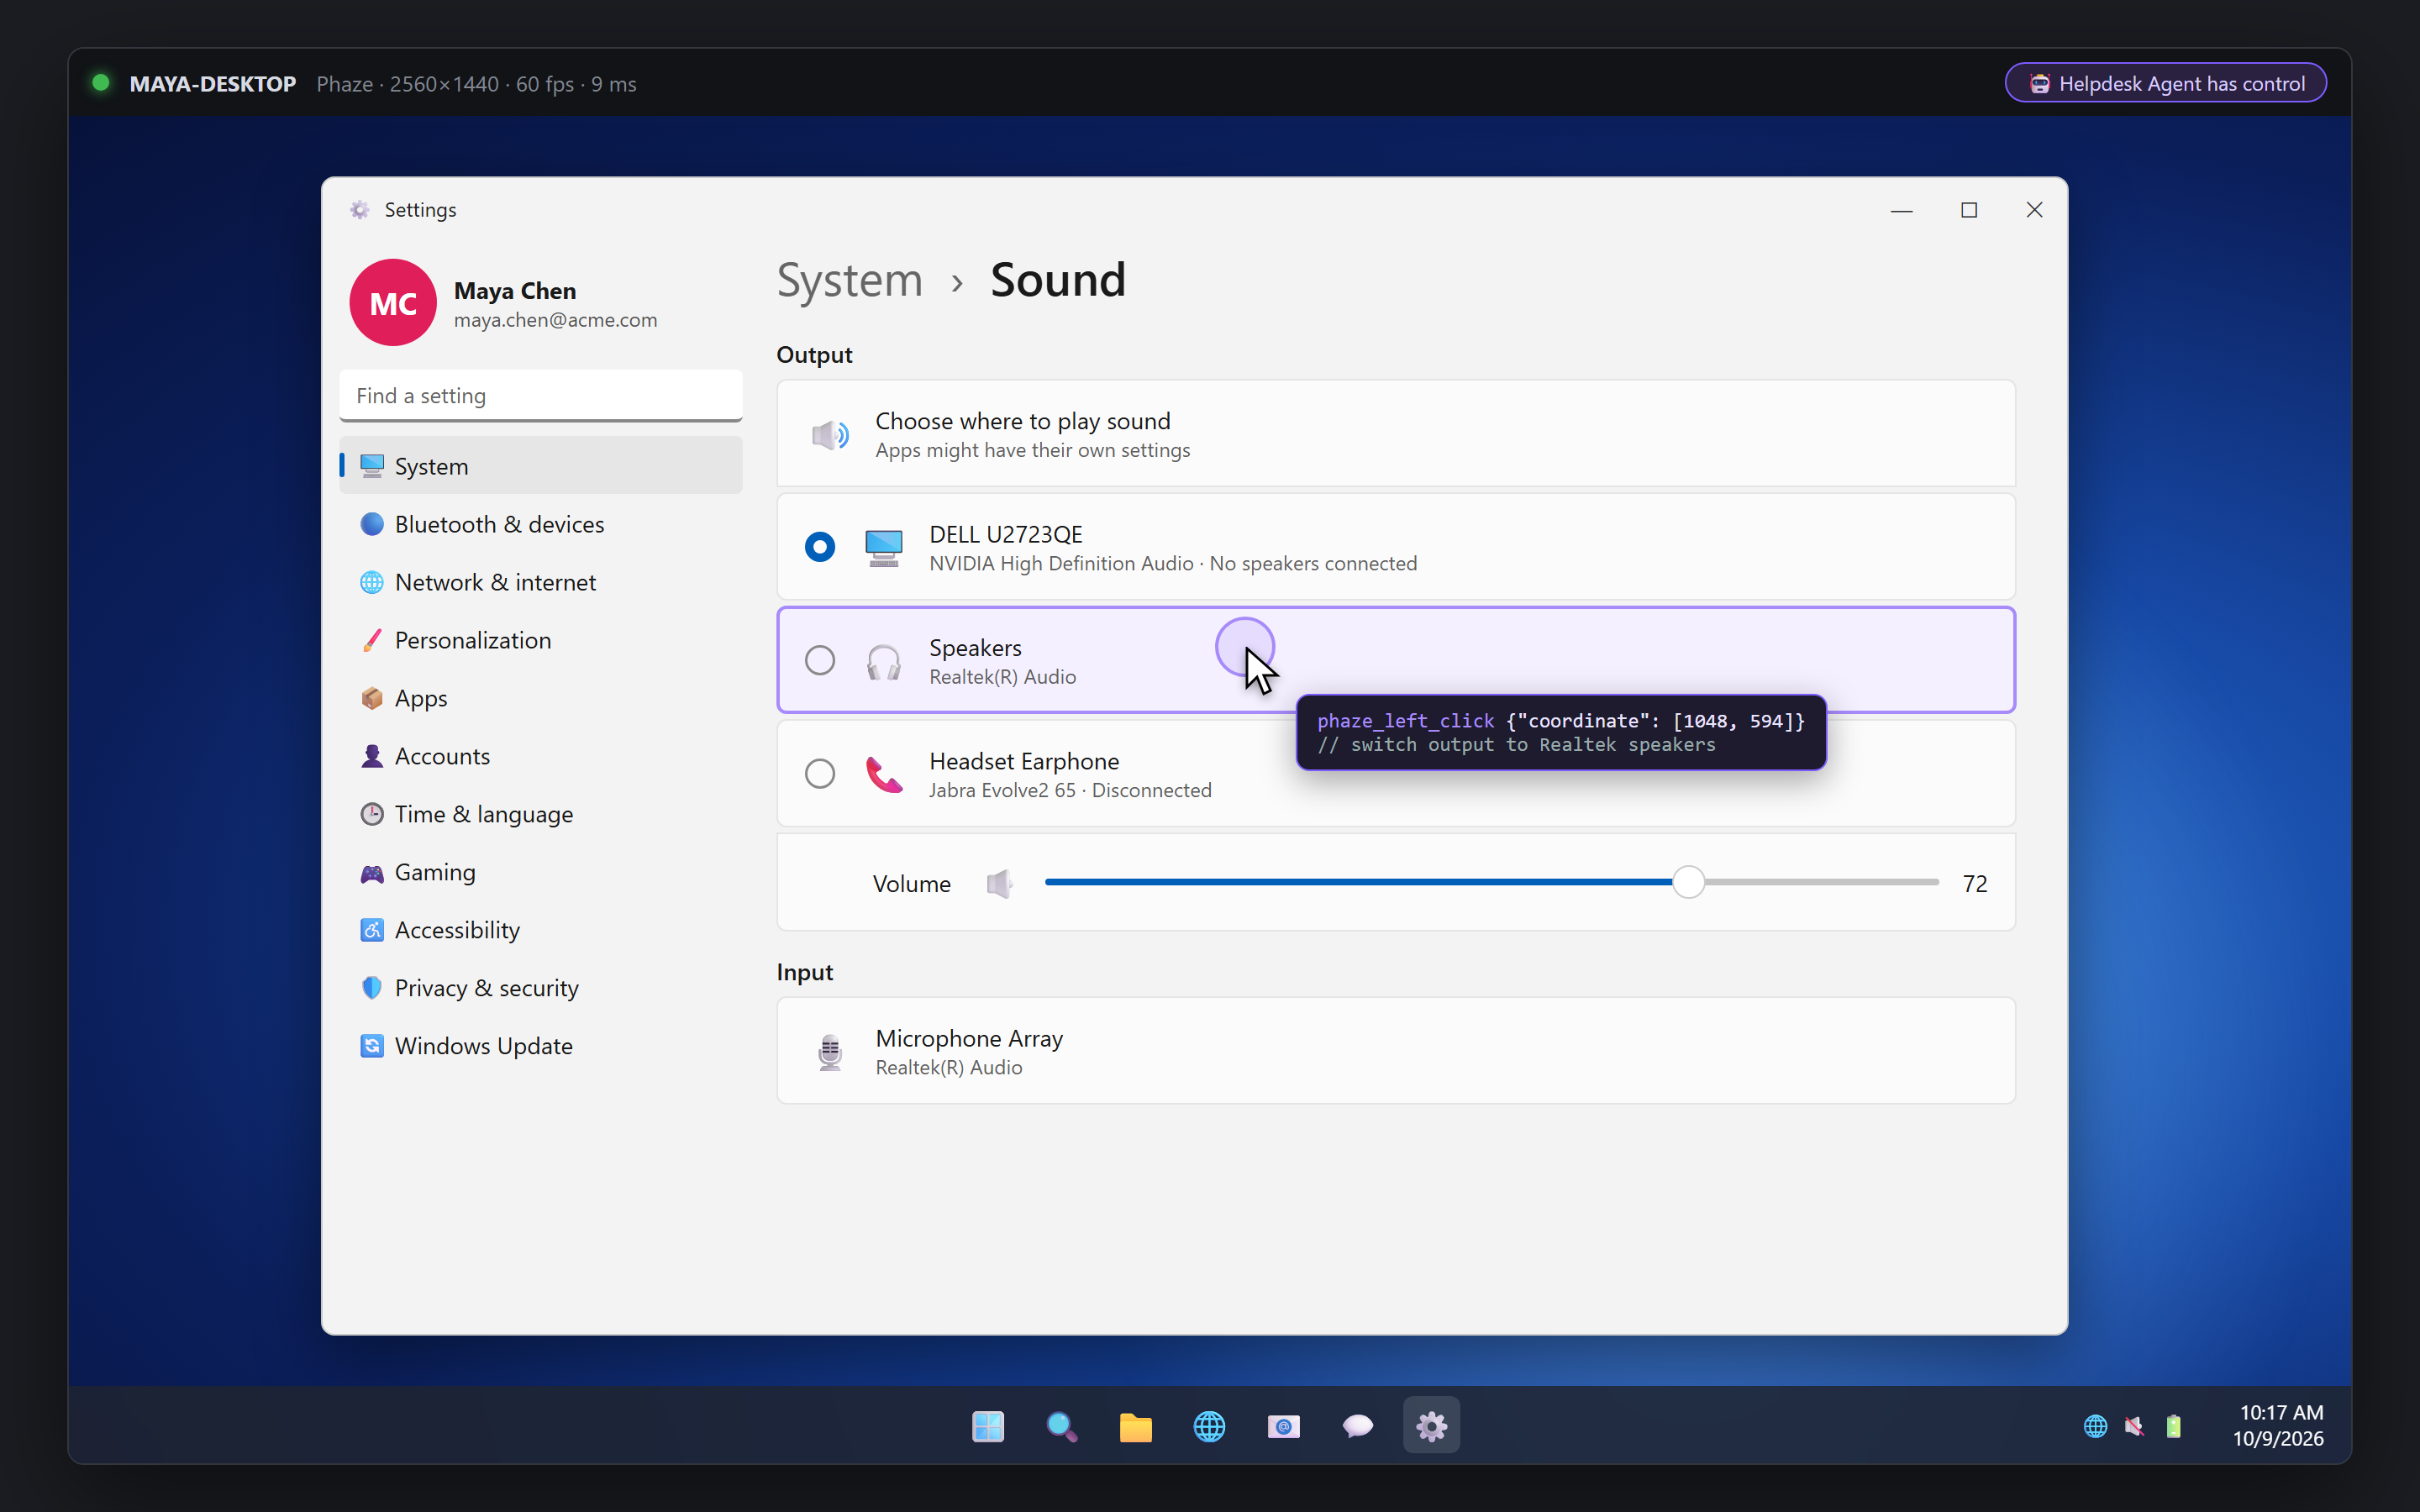Viewport: 2420px width, 1512px height.
Task: Open File Explorer from the taskbar
Action: (1136, 1426)
